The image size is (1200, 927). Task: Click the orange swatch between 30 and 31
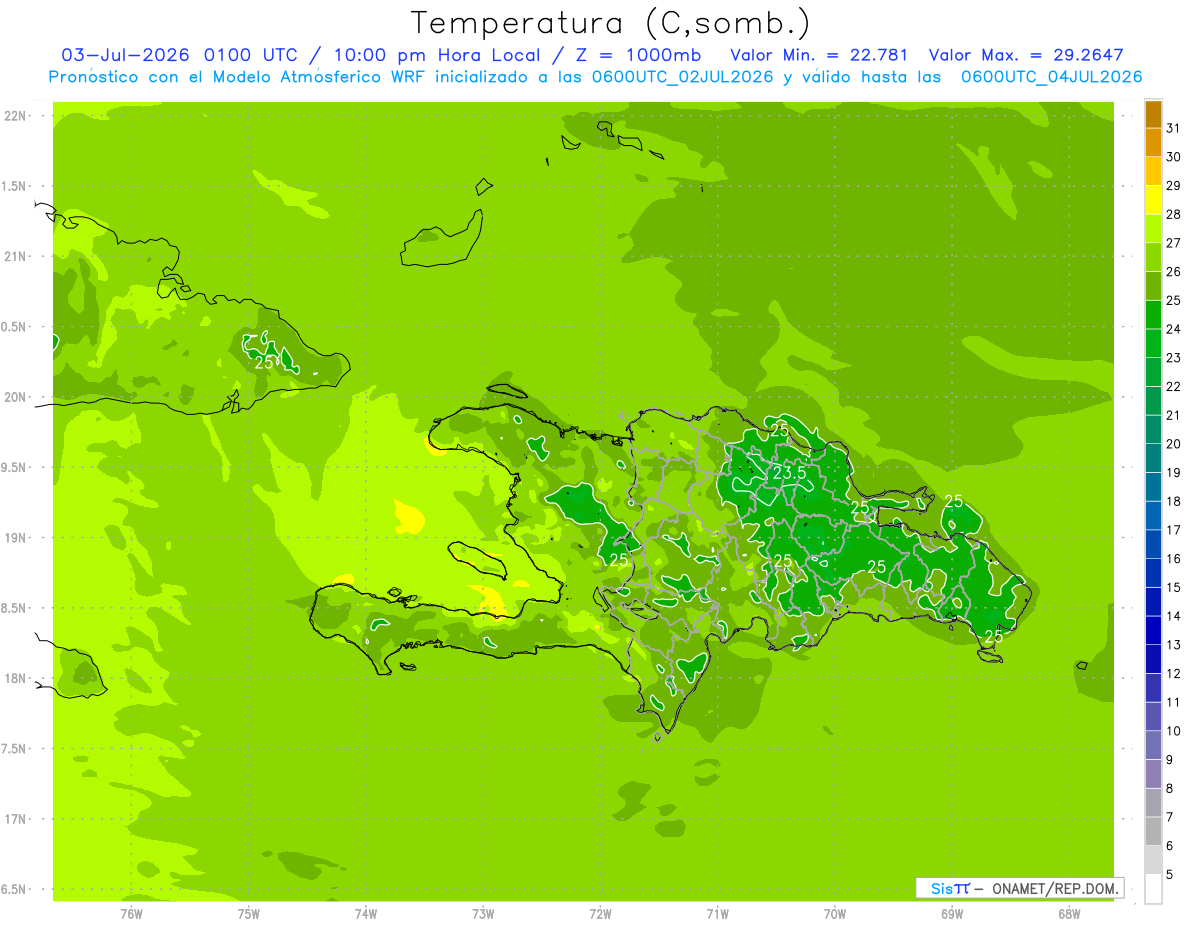click(1153, 142)
